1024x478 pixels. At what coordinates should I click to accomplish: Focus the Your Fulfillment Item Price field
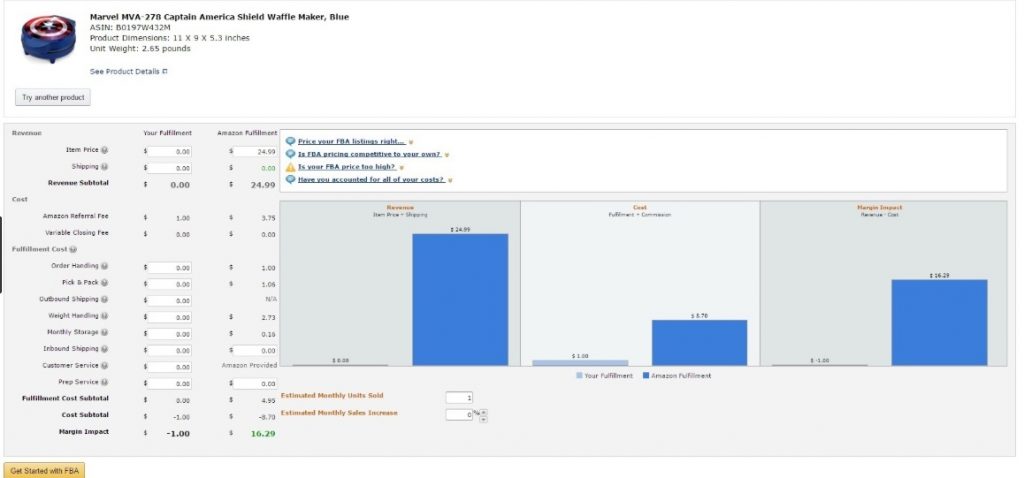point(169,151)
